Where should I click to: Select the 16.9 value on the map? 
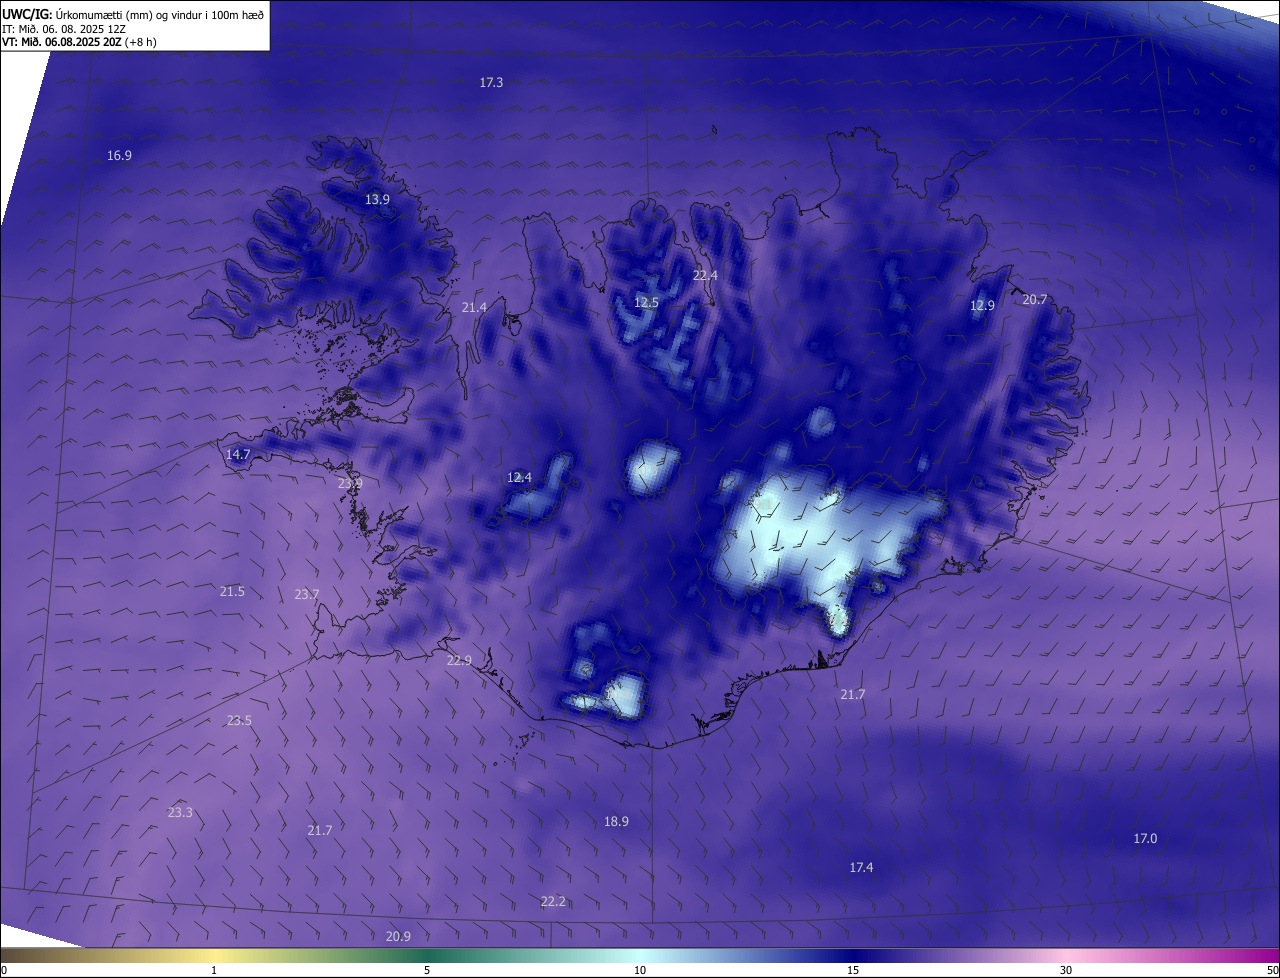click(119, 155)
